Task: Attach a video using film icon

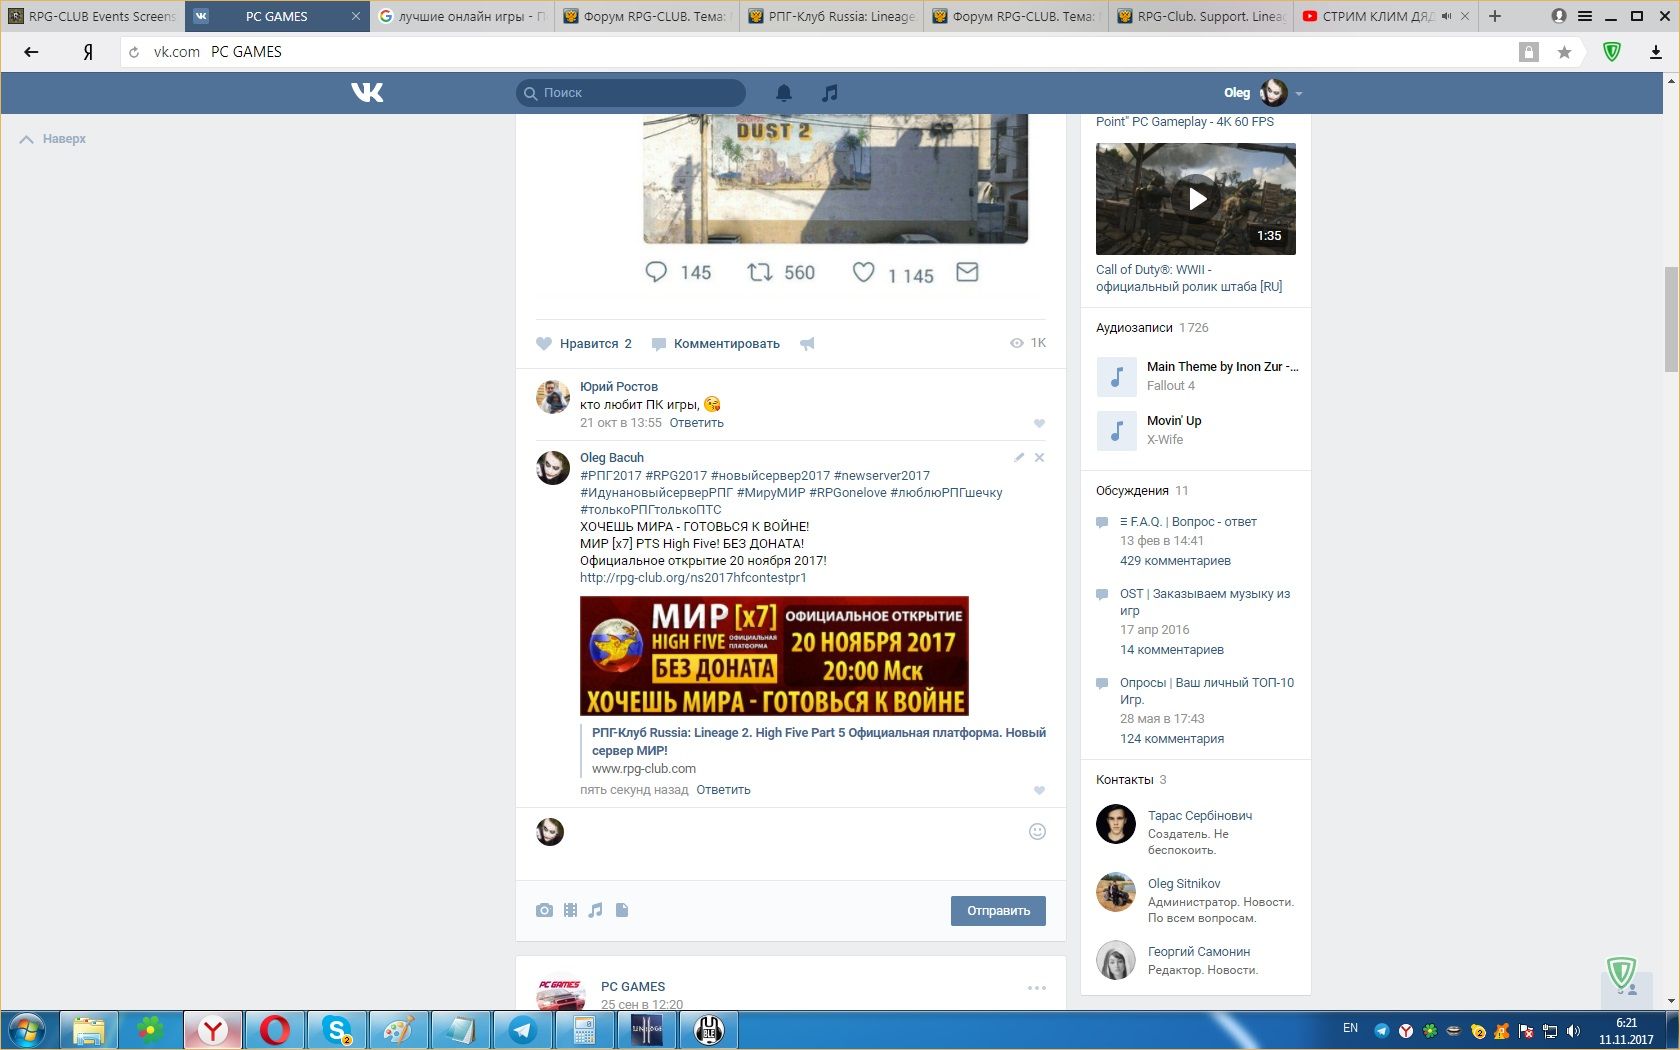Action: click(x=570, y=910)
